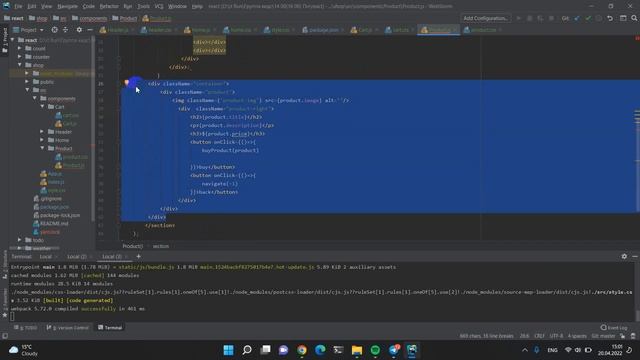The height and width of the screenshot is (360, 640).
Task: Open the Edit menu
Action: 31,7
